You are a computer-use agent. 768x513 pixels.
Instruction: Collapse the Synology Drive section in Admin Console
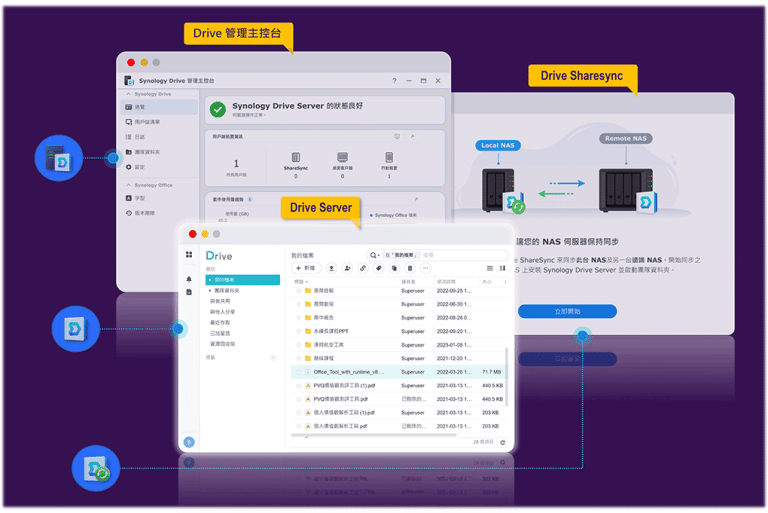(x=129, y=94)
